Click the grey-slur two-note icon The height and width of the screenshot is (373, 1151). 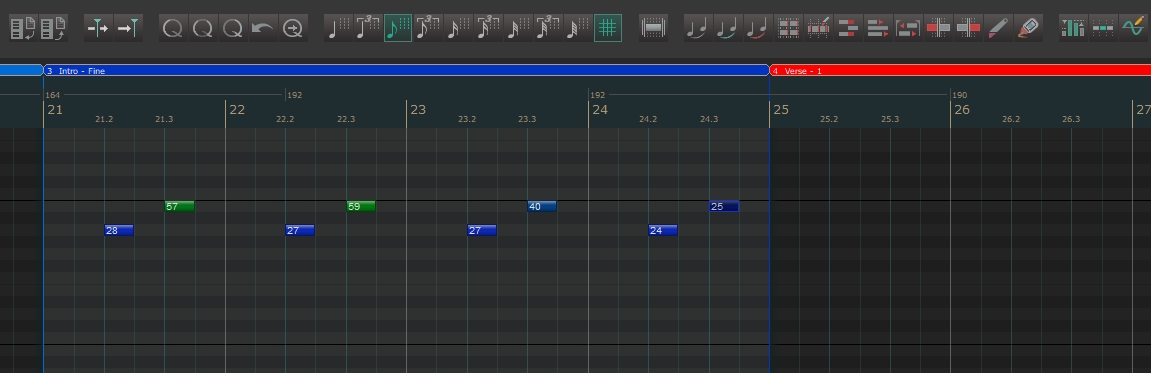(698, 29)
